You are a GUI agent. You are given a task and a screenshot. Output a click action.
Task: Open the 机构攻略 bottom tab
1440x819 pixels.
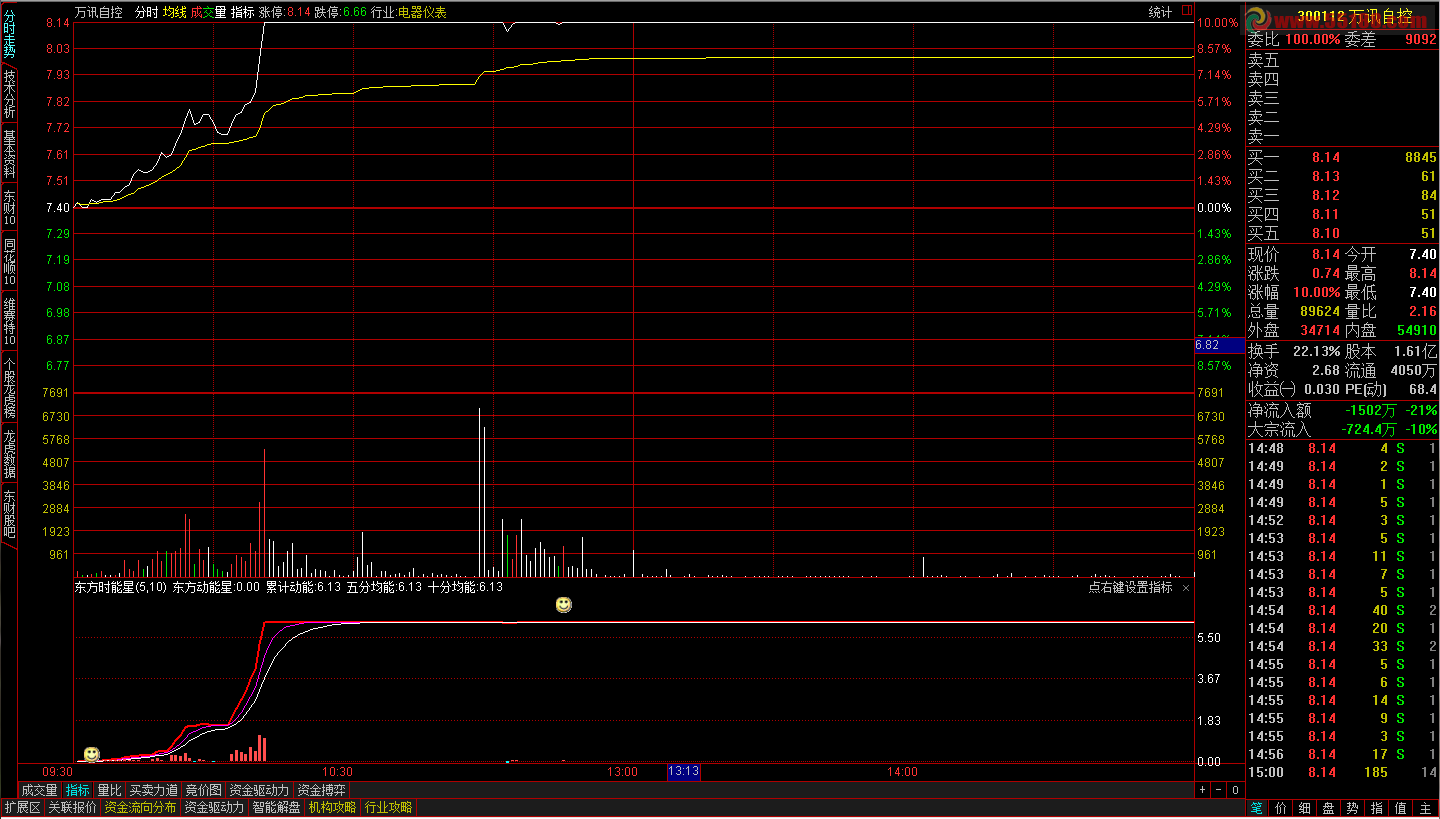(332, 808)
